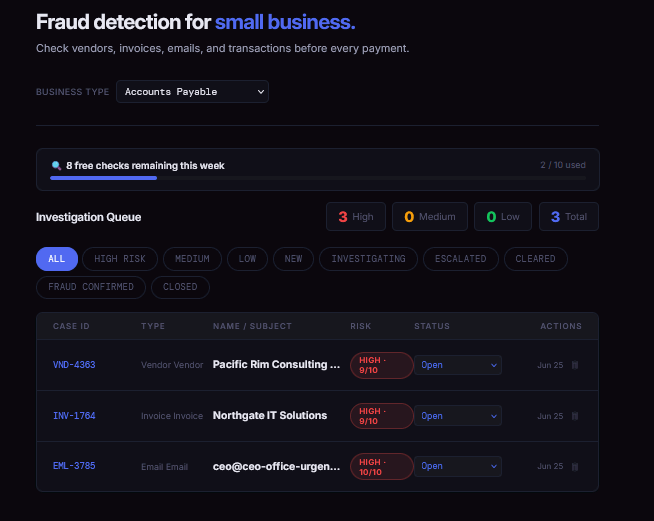The width and height of the screenshot is (654, 521).
Task: Click ceo@ceo-office-urgen... subject cell
Action: click(x=276, y=466)
